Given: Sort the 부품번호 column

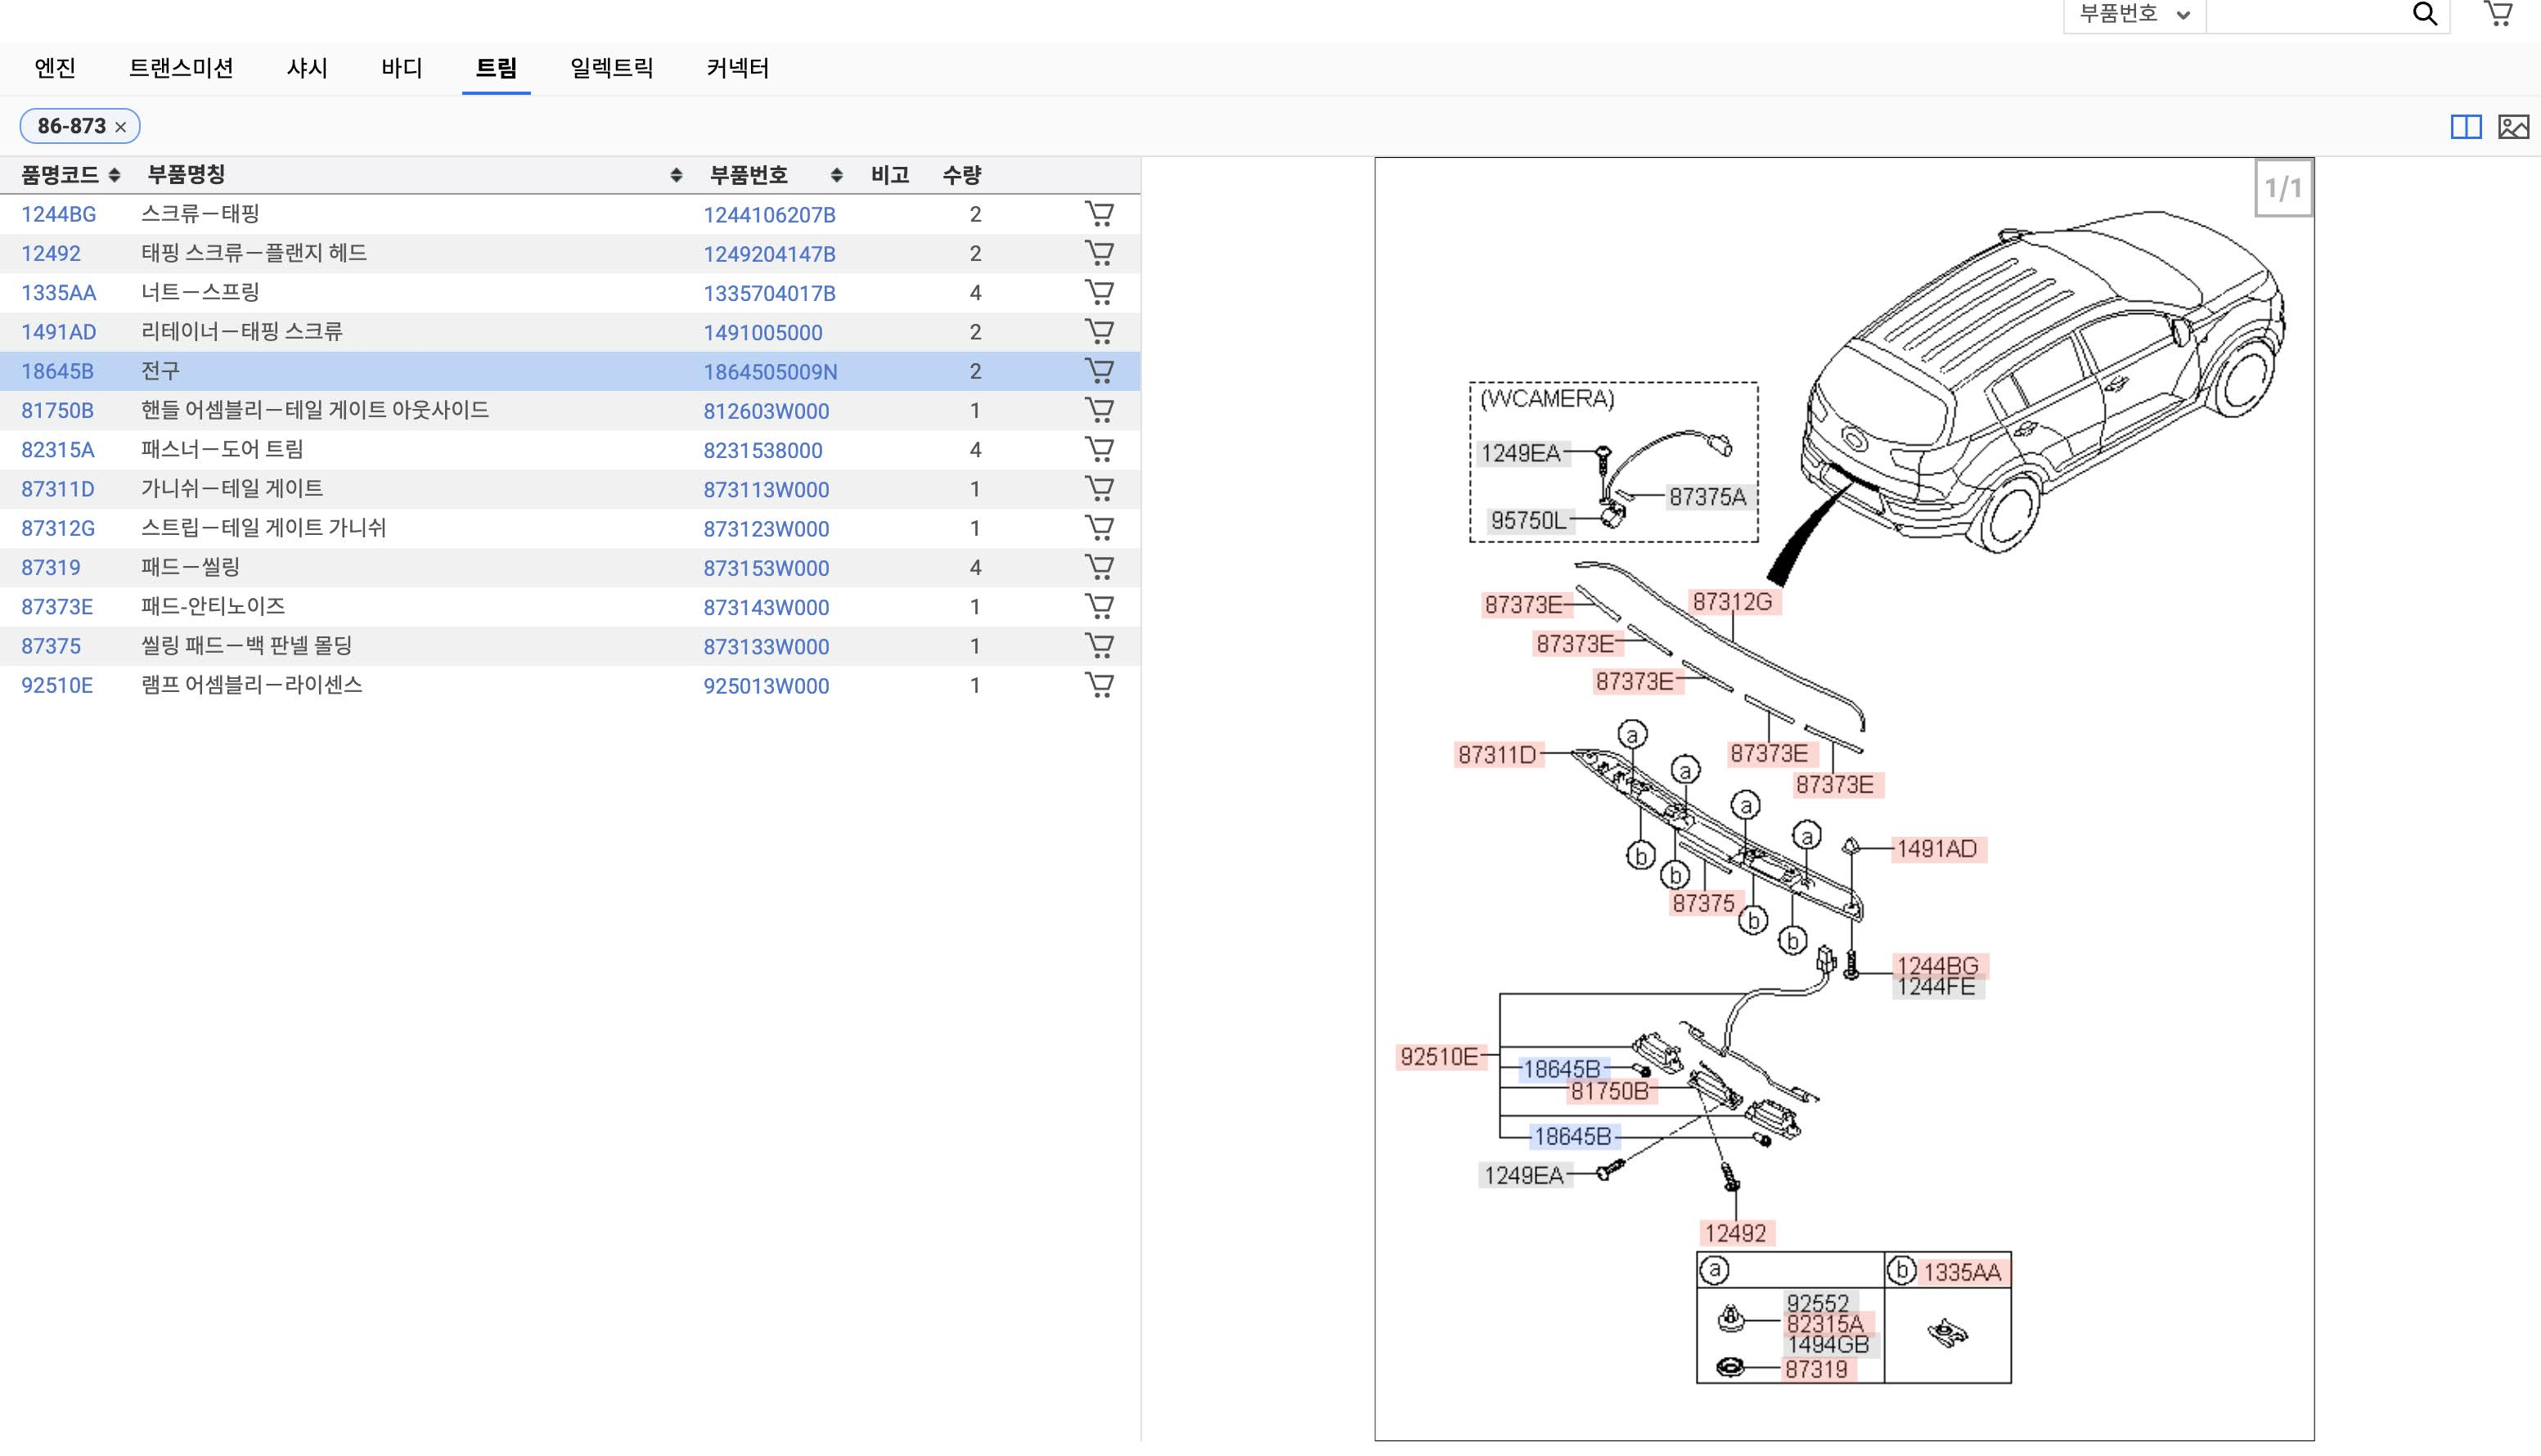Looking at the screenshot, I should [836, 175].
